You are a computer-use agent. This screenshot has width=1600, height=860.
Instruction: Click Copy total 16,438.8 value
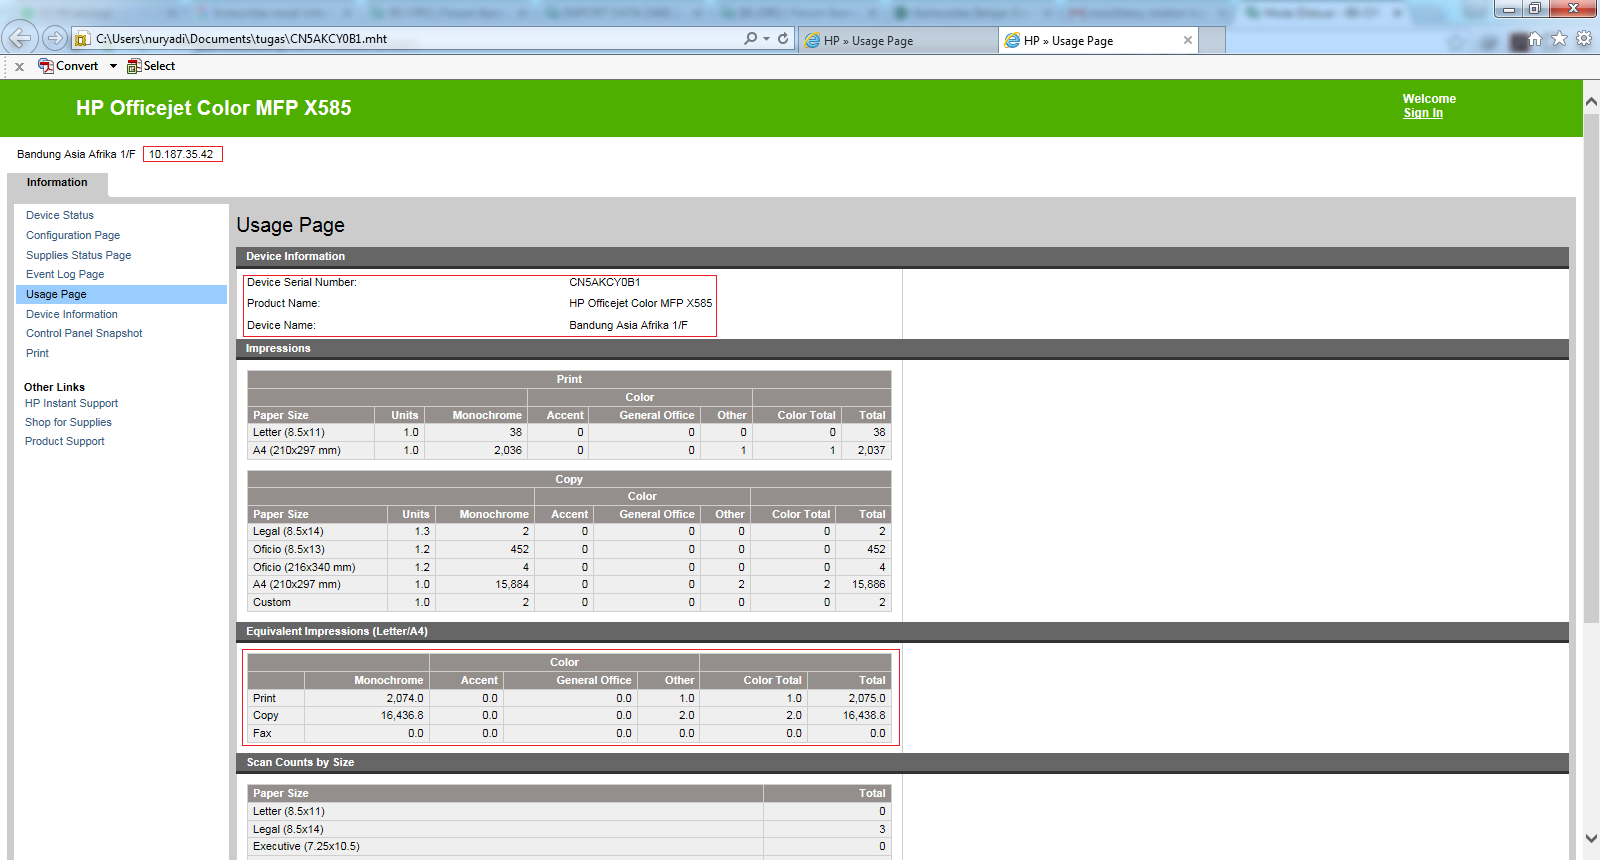click(864, 715)
